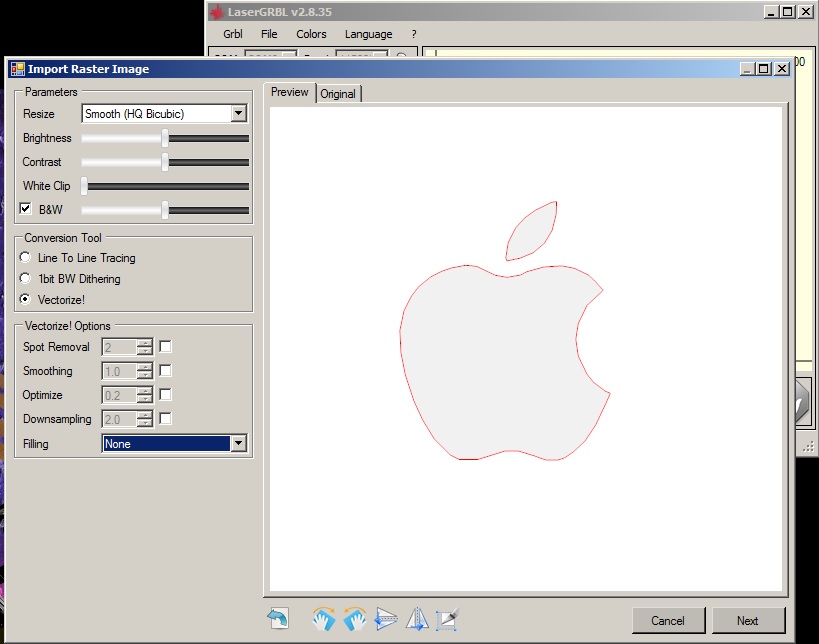
Task: Select Line To Line Tracing option
Action: click(26, 258)
